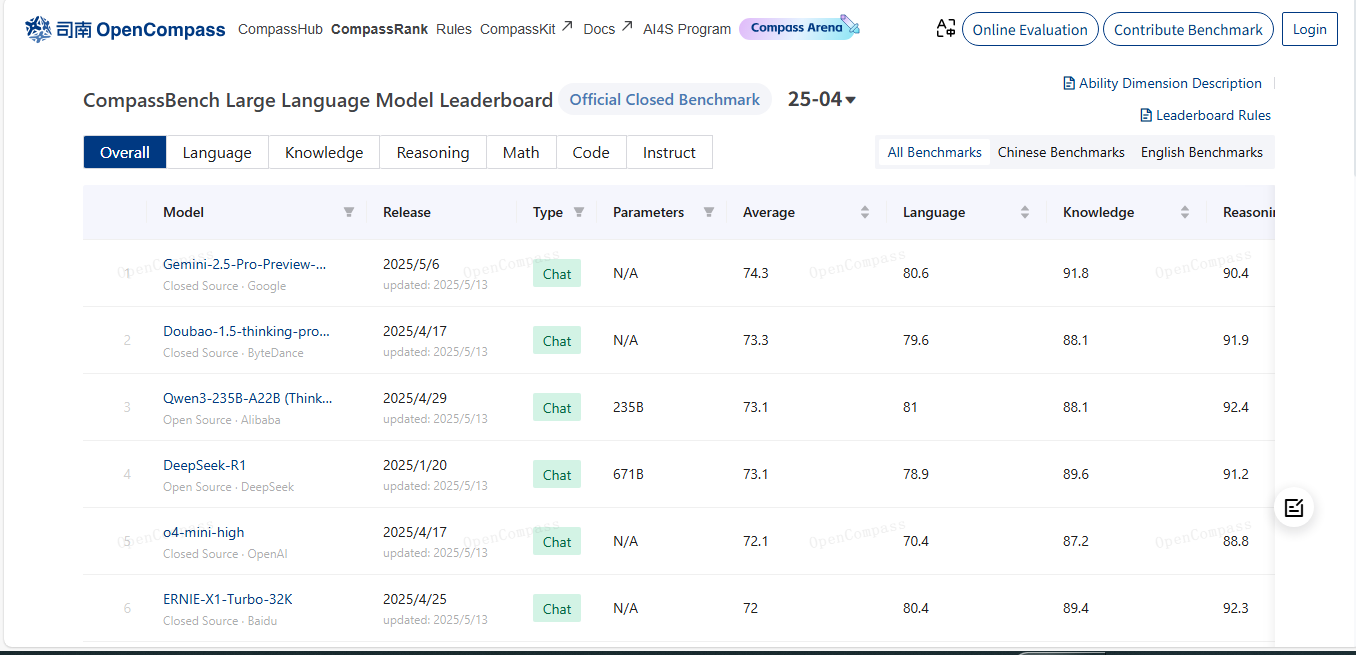This screenshot has height=655, width=1356.
Task: Switch to the Instruct tab
Action: 669,152
